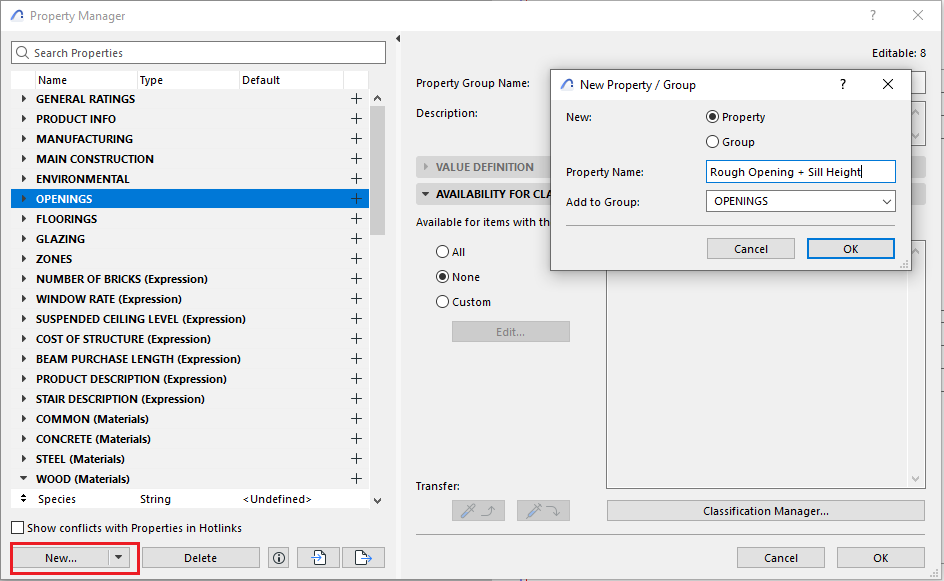Click plus icon on selected OPENINGS row

356,199
